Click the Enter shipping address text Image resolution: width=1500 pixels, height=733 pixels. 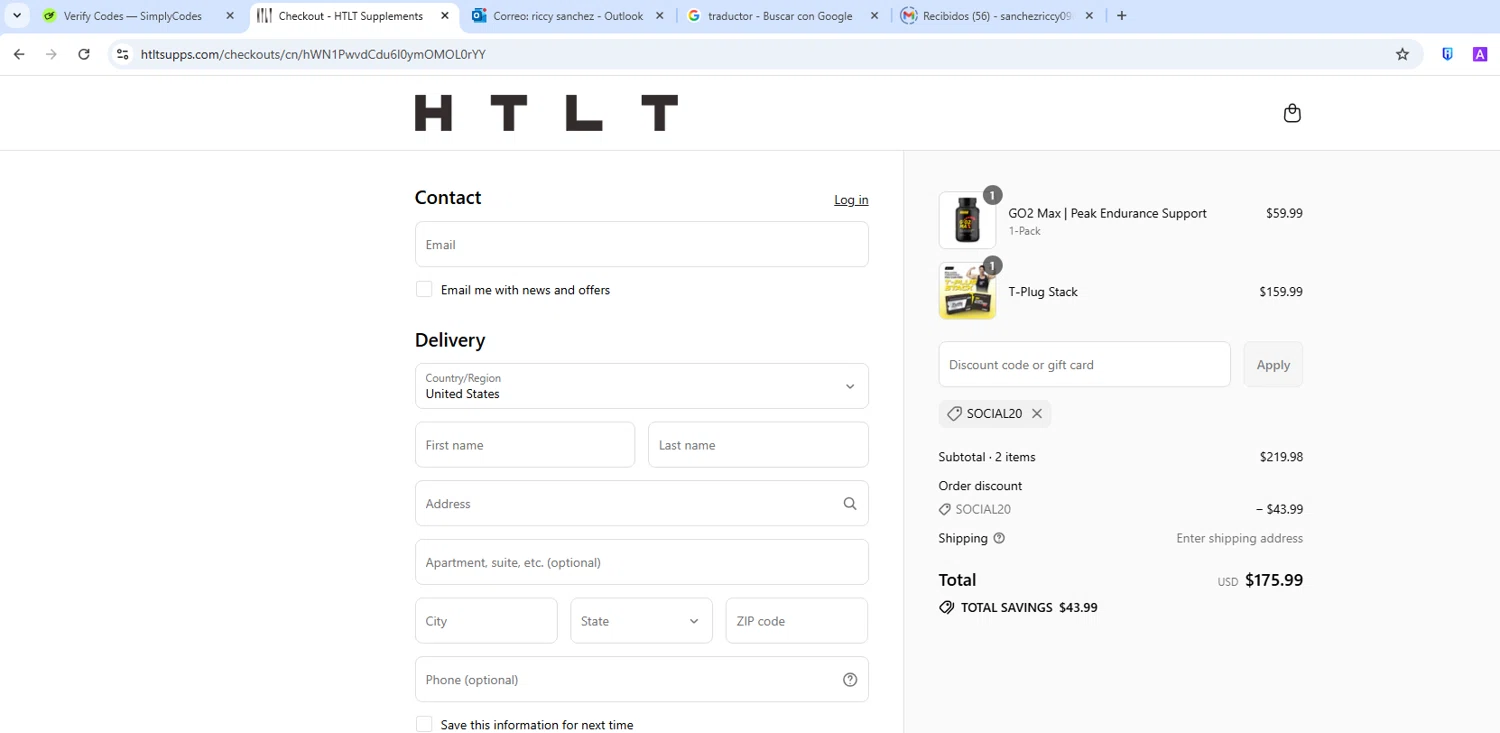pyautogui.click(x=1239, y=538)
